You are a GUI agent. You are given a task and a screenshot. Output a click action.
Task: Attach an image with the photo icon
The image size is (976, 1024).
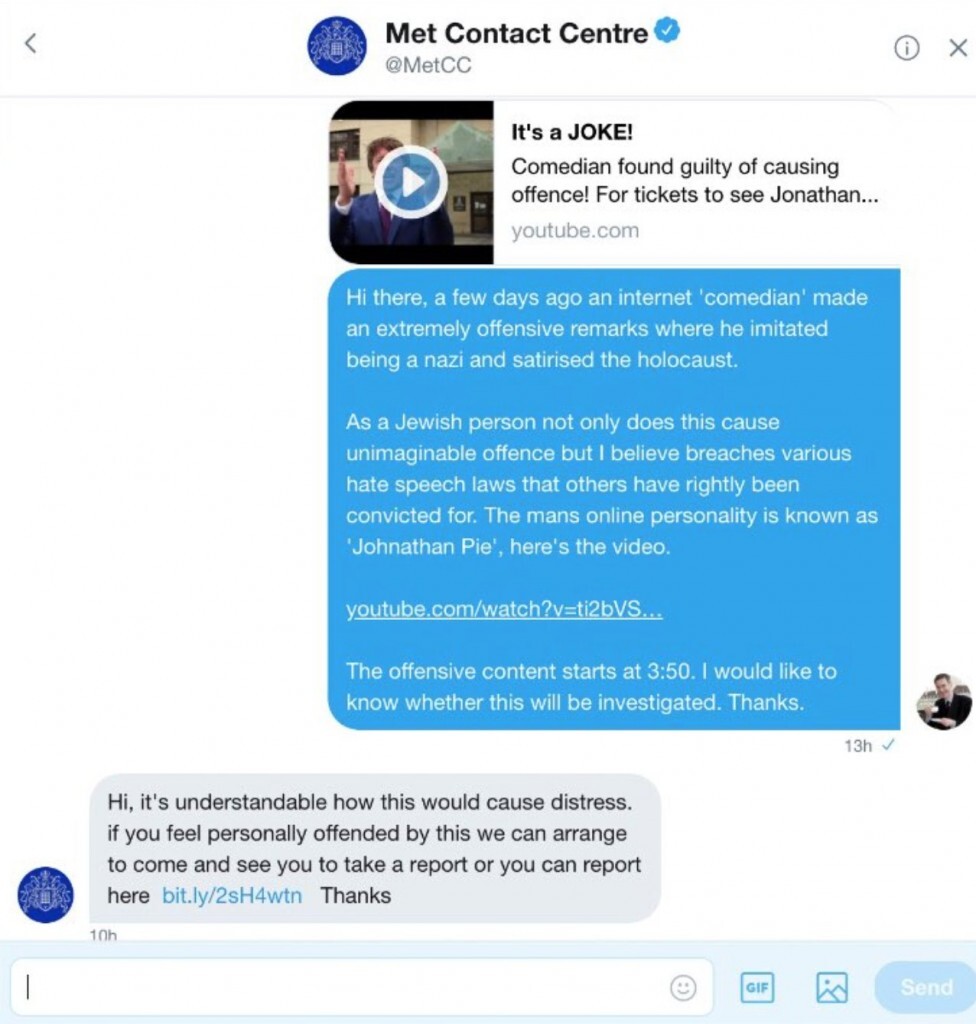pyautogui.click(x=832, y=987)
